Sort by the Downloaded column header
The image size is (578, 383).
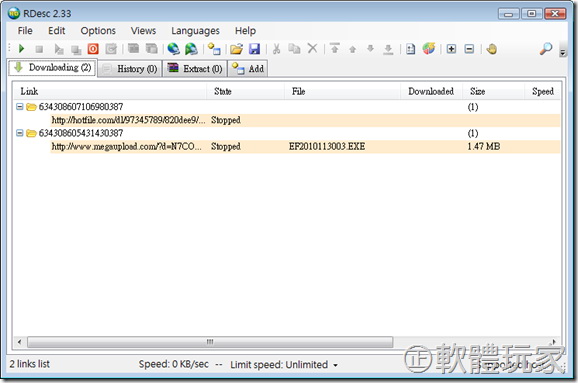431,91
